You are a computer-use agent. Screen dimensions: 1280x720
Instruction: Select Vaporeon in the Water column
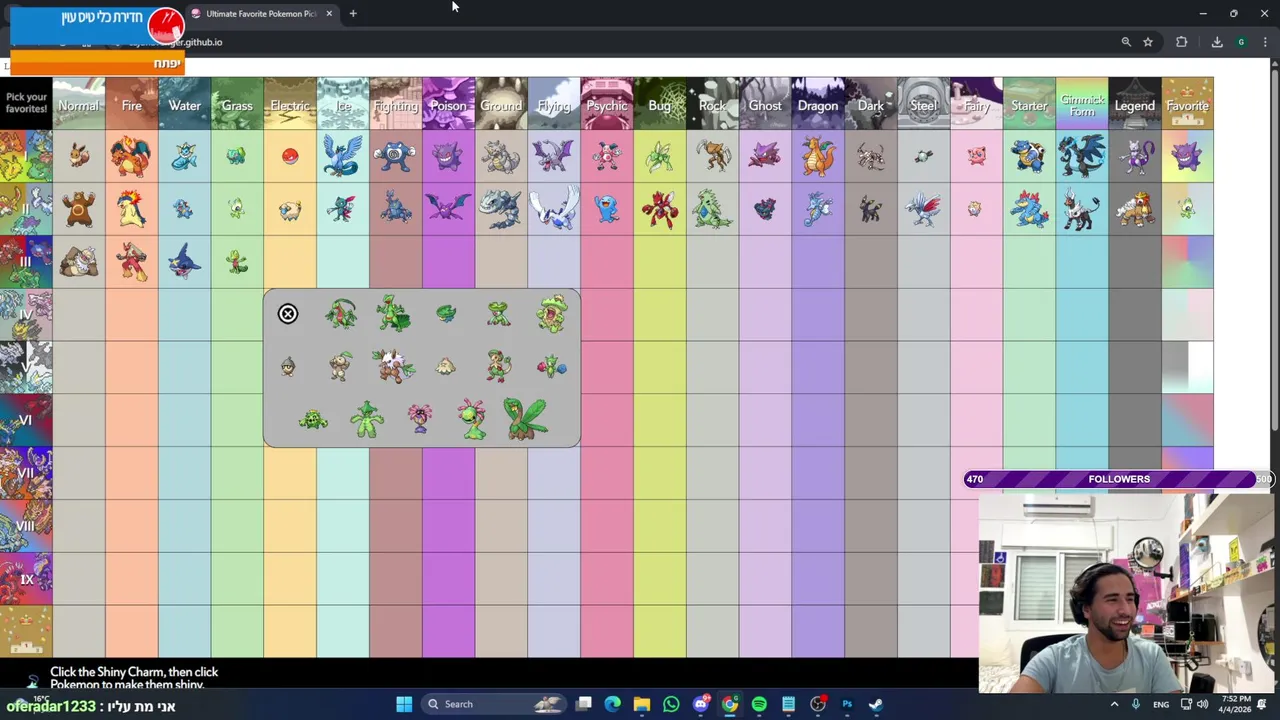(184, 157)
